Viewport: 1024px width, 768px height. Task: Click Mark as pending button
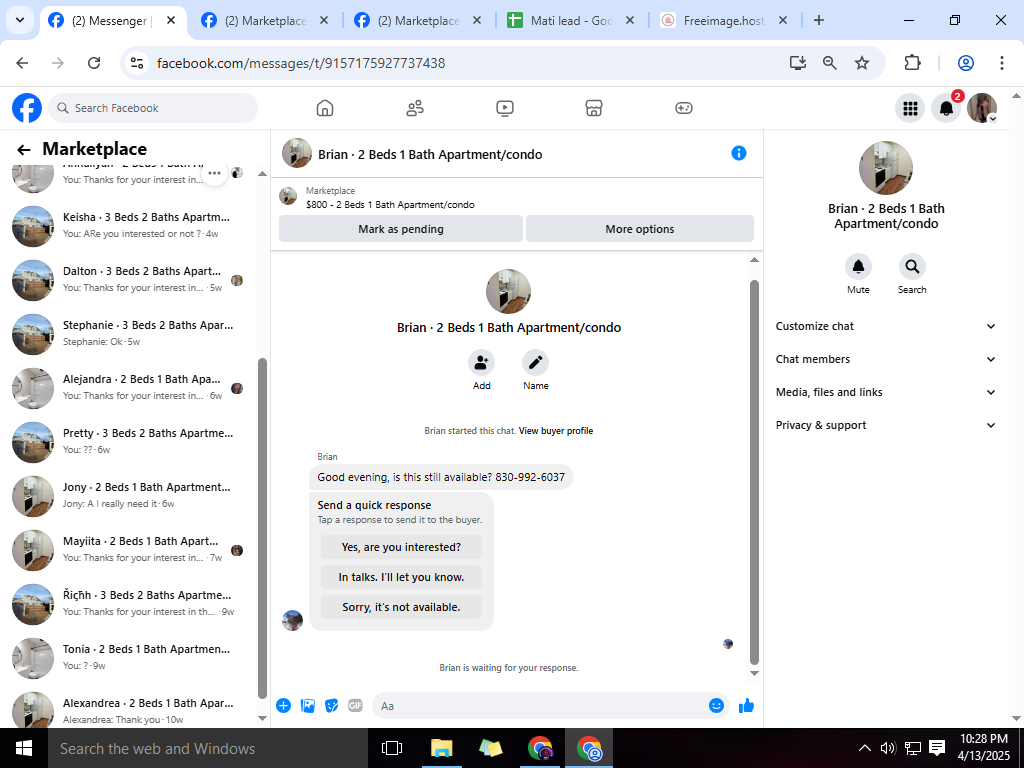point(400,229)
